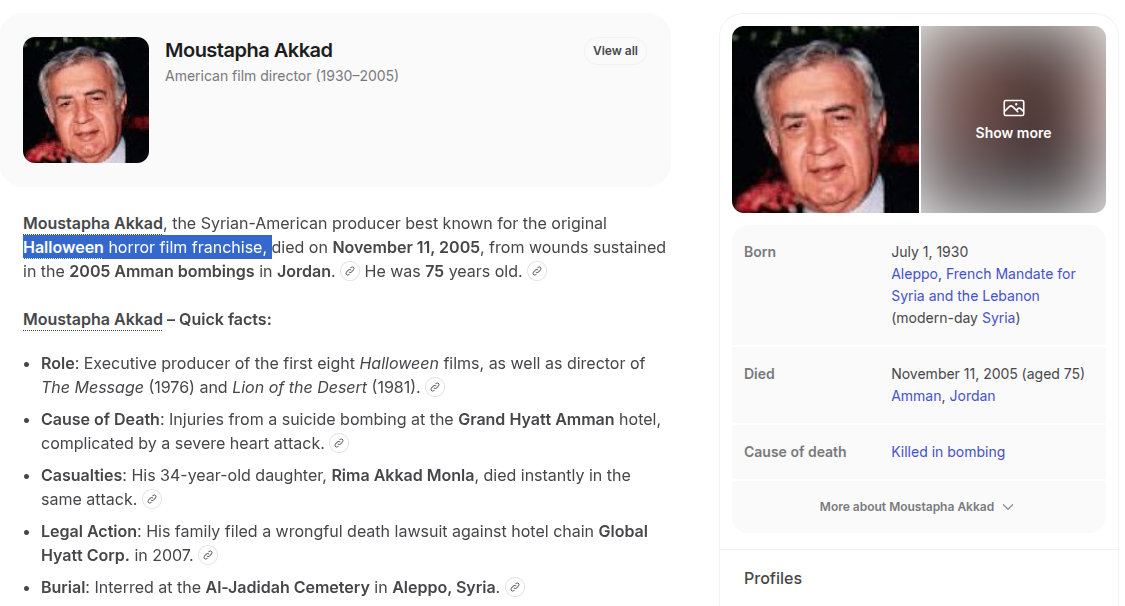Open citation icon after 'in 2007'

tap(207, 555)
